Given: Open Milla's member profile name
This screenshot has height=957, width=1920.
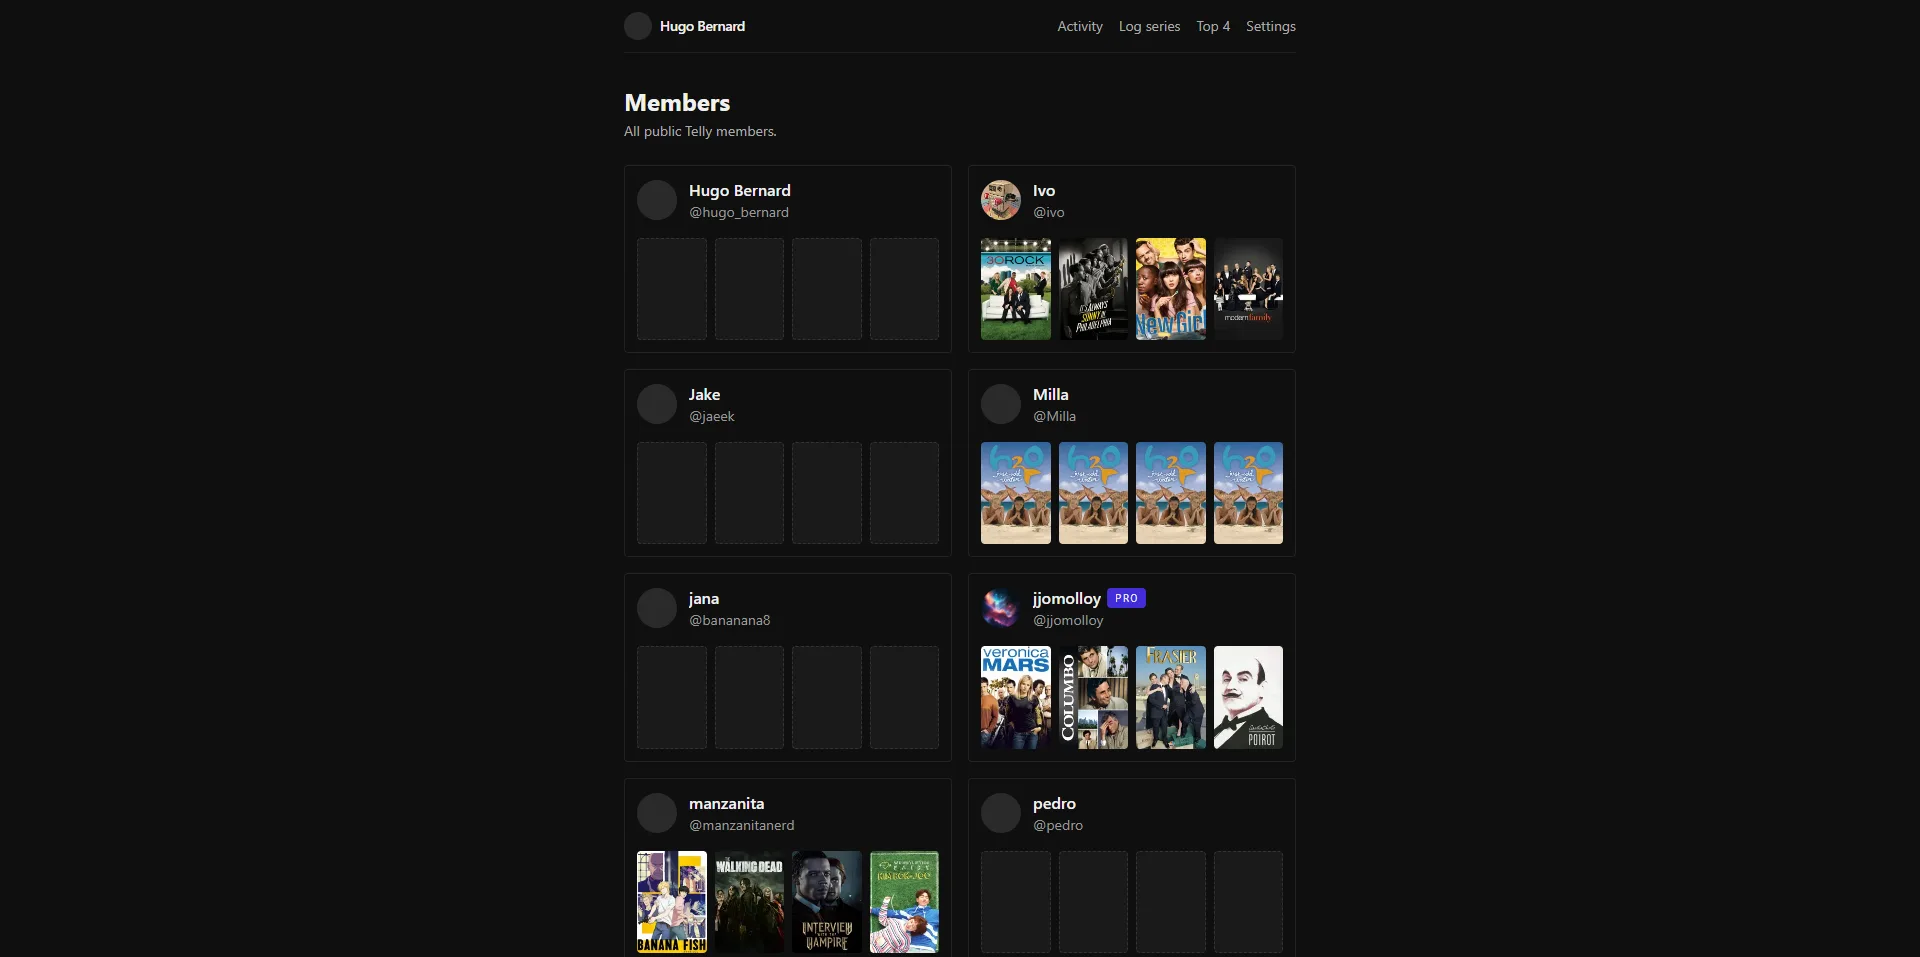Looking at the screenshot, I should click(1050, 394).
